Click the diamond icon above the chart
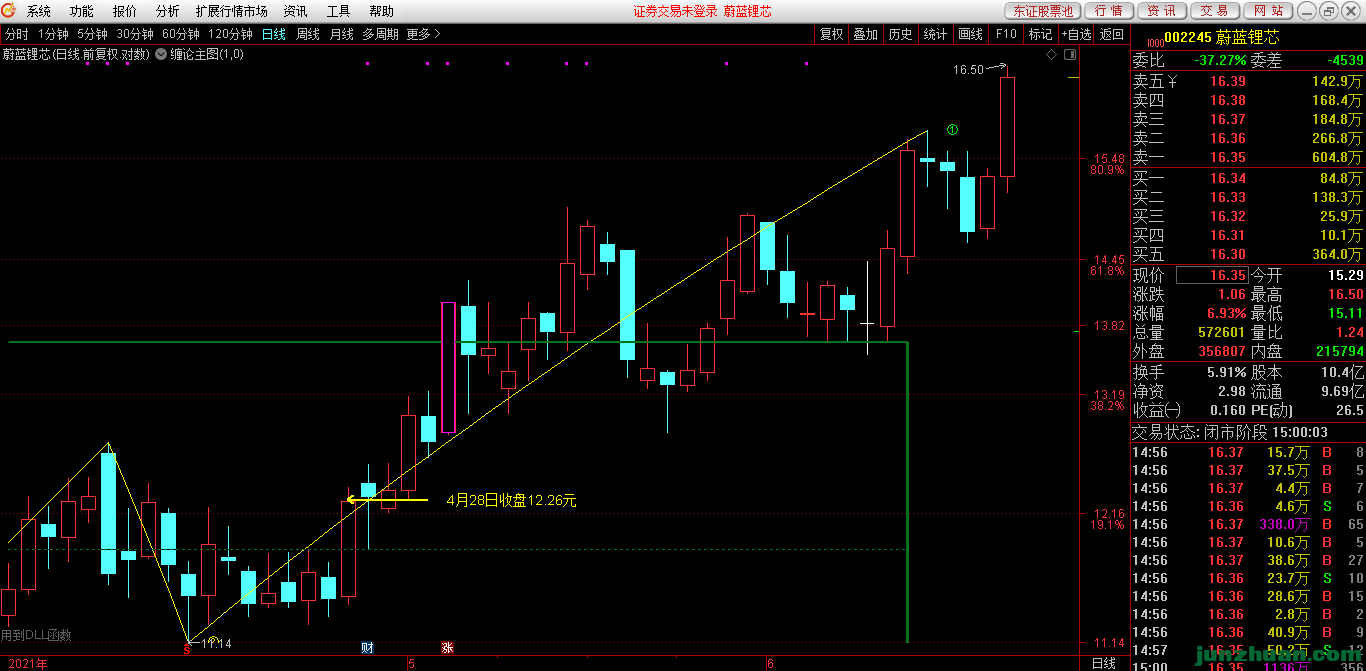 [x=1049, y=56]
